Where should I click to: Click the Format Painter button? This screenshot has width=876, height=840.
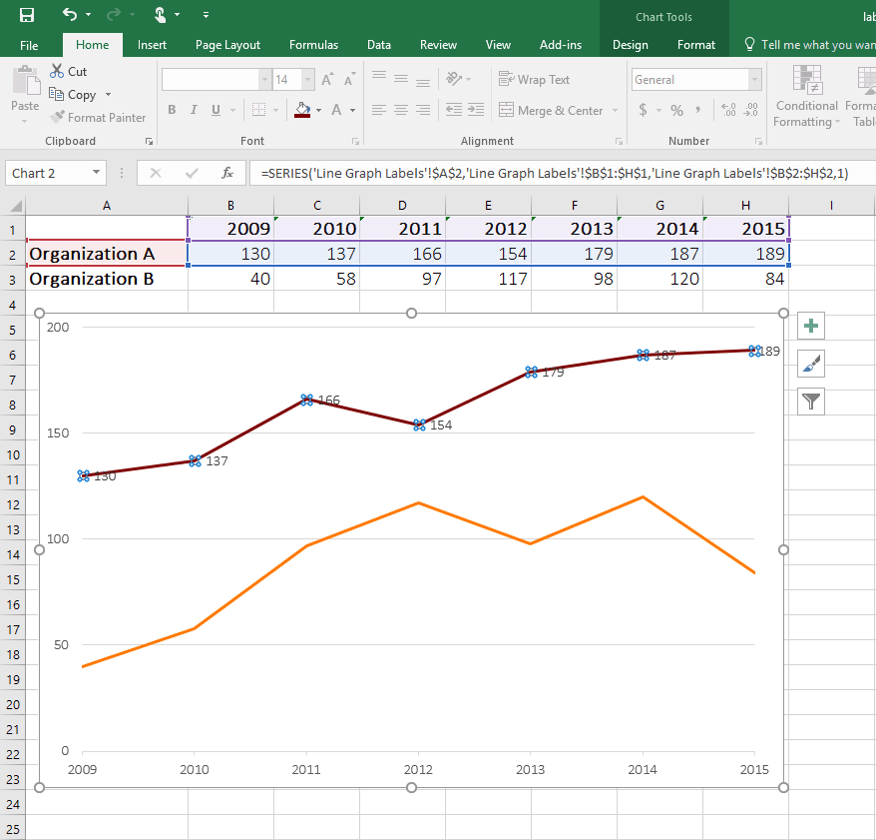(x=98, y=117)
